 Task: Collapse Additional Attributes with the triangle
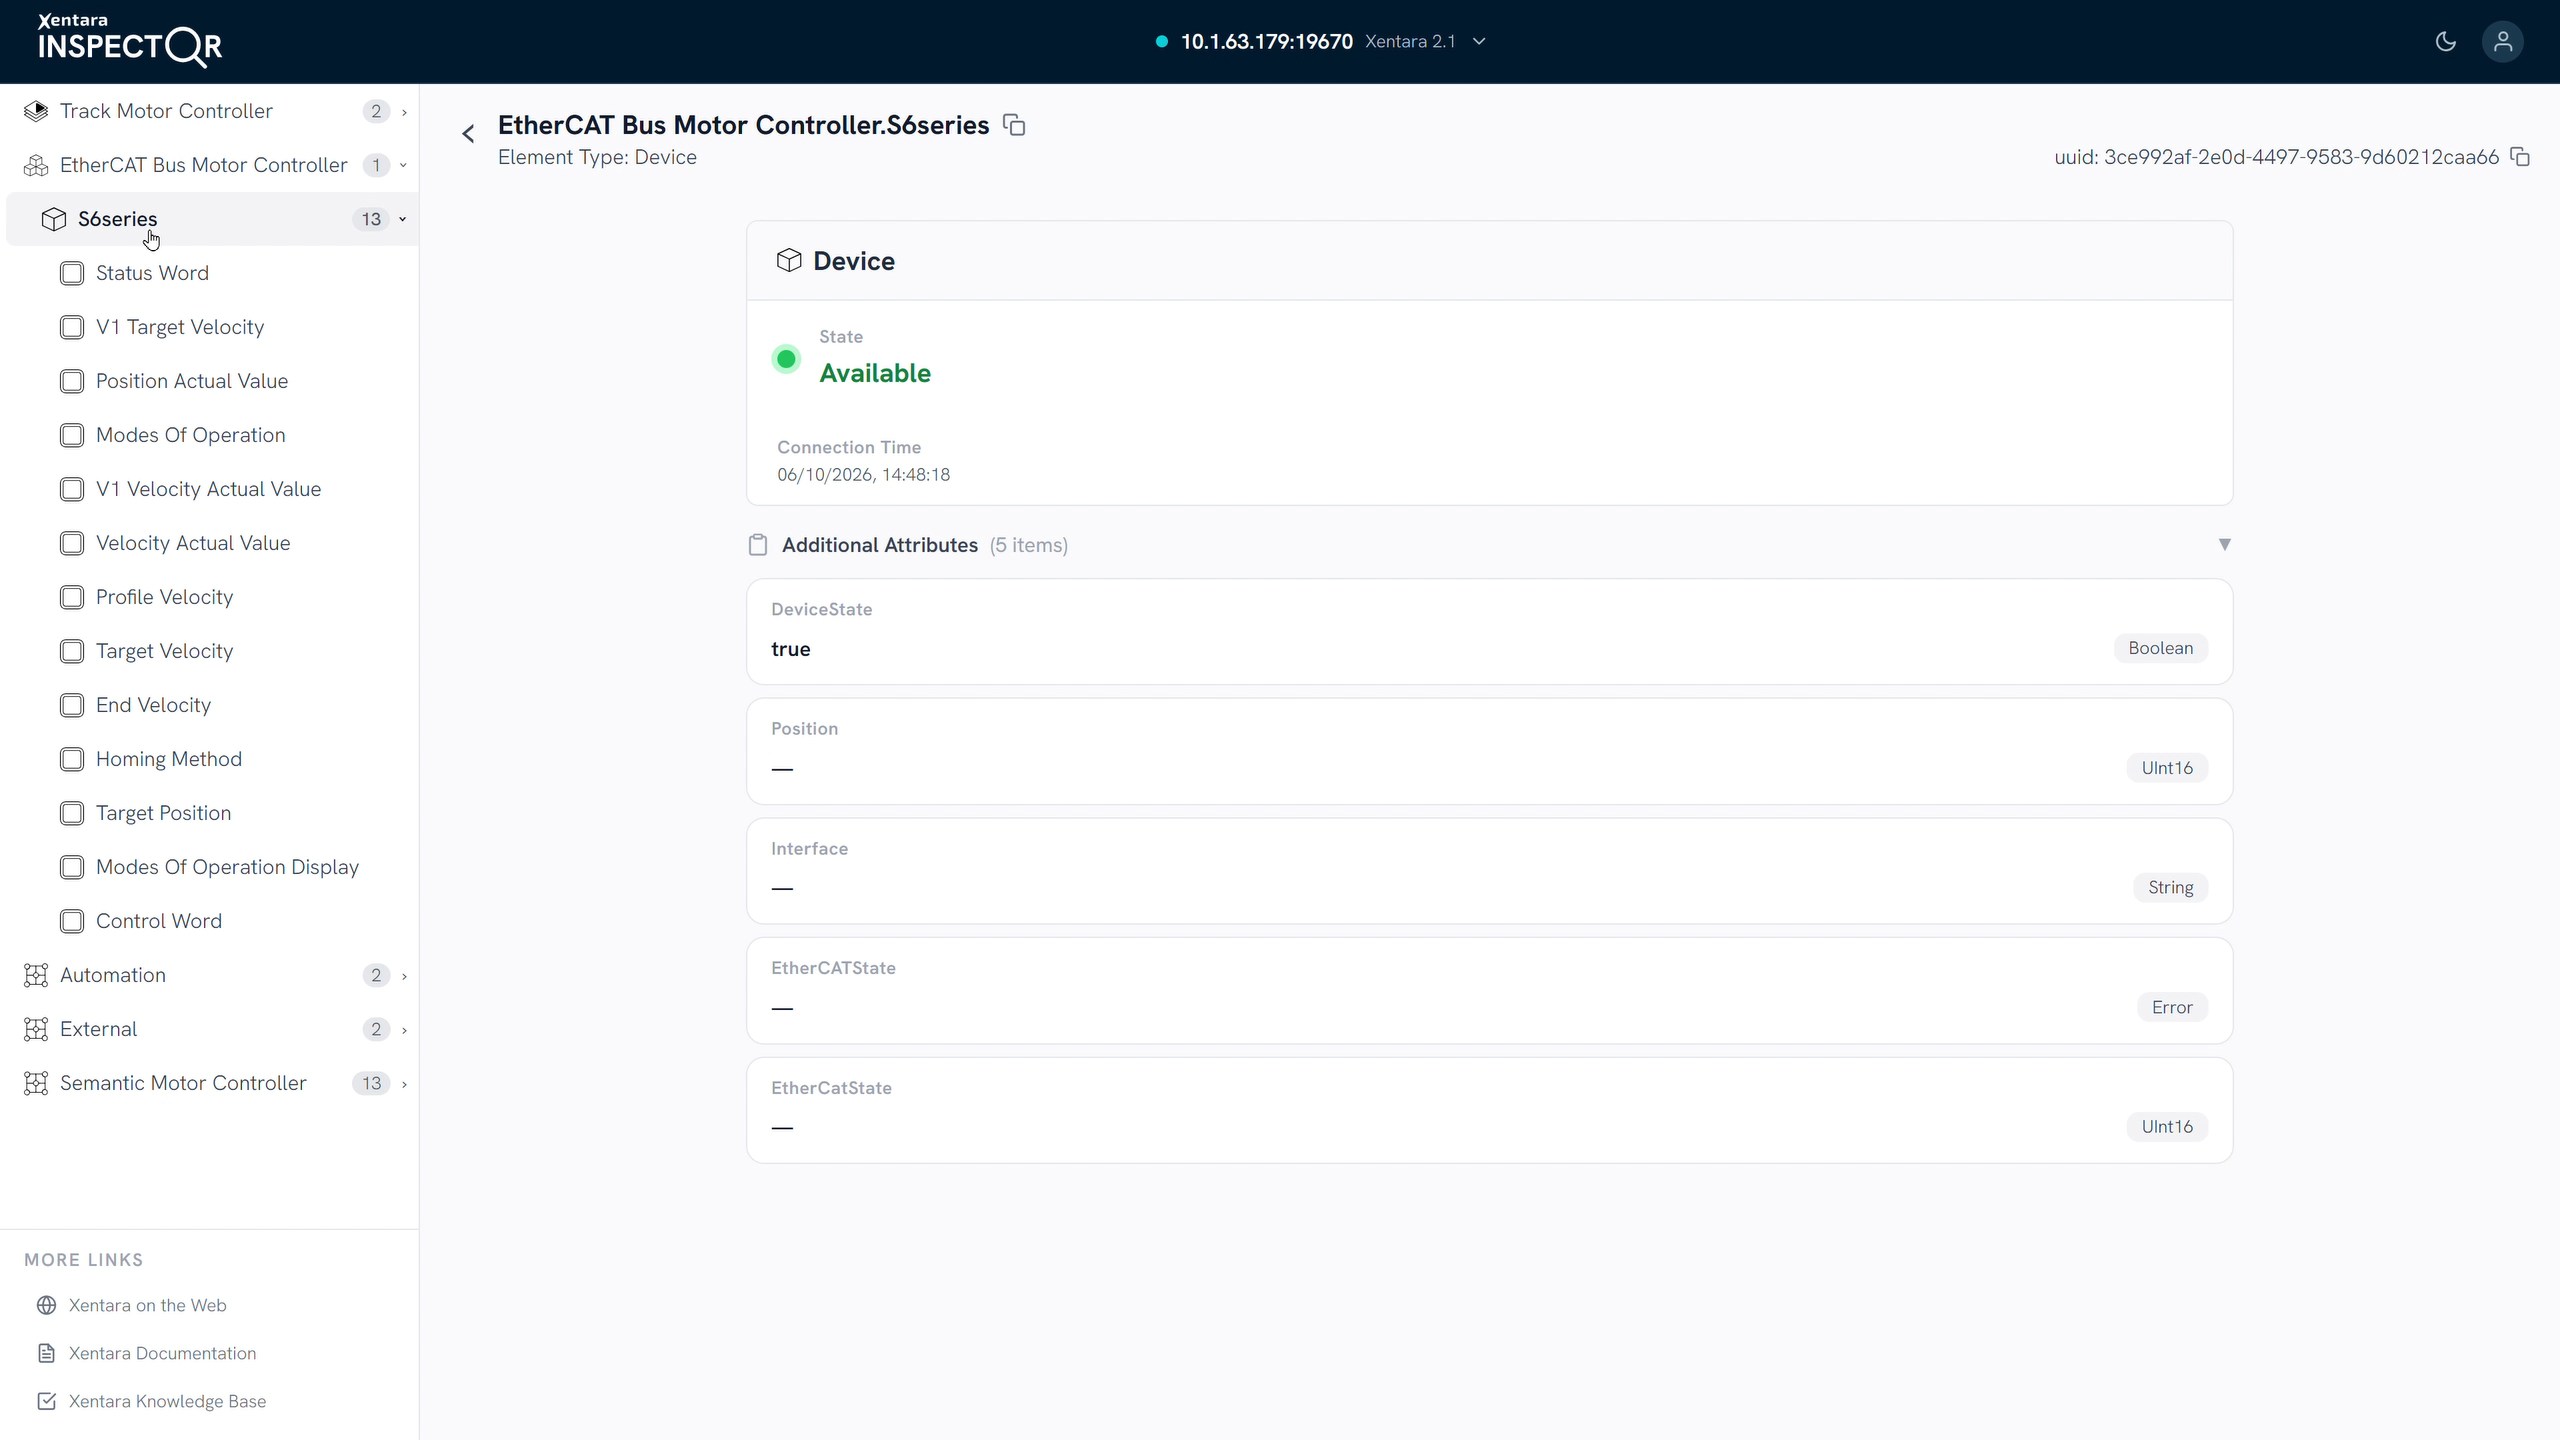click(2224, 545)
